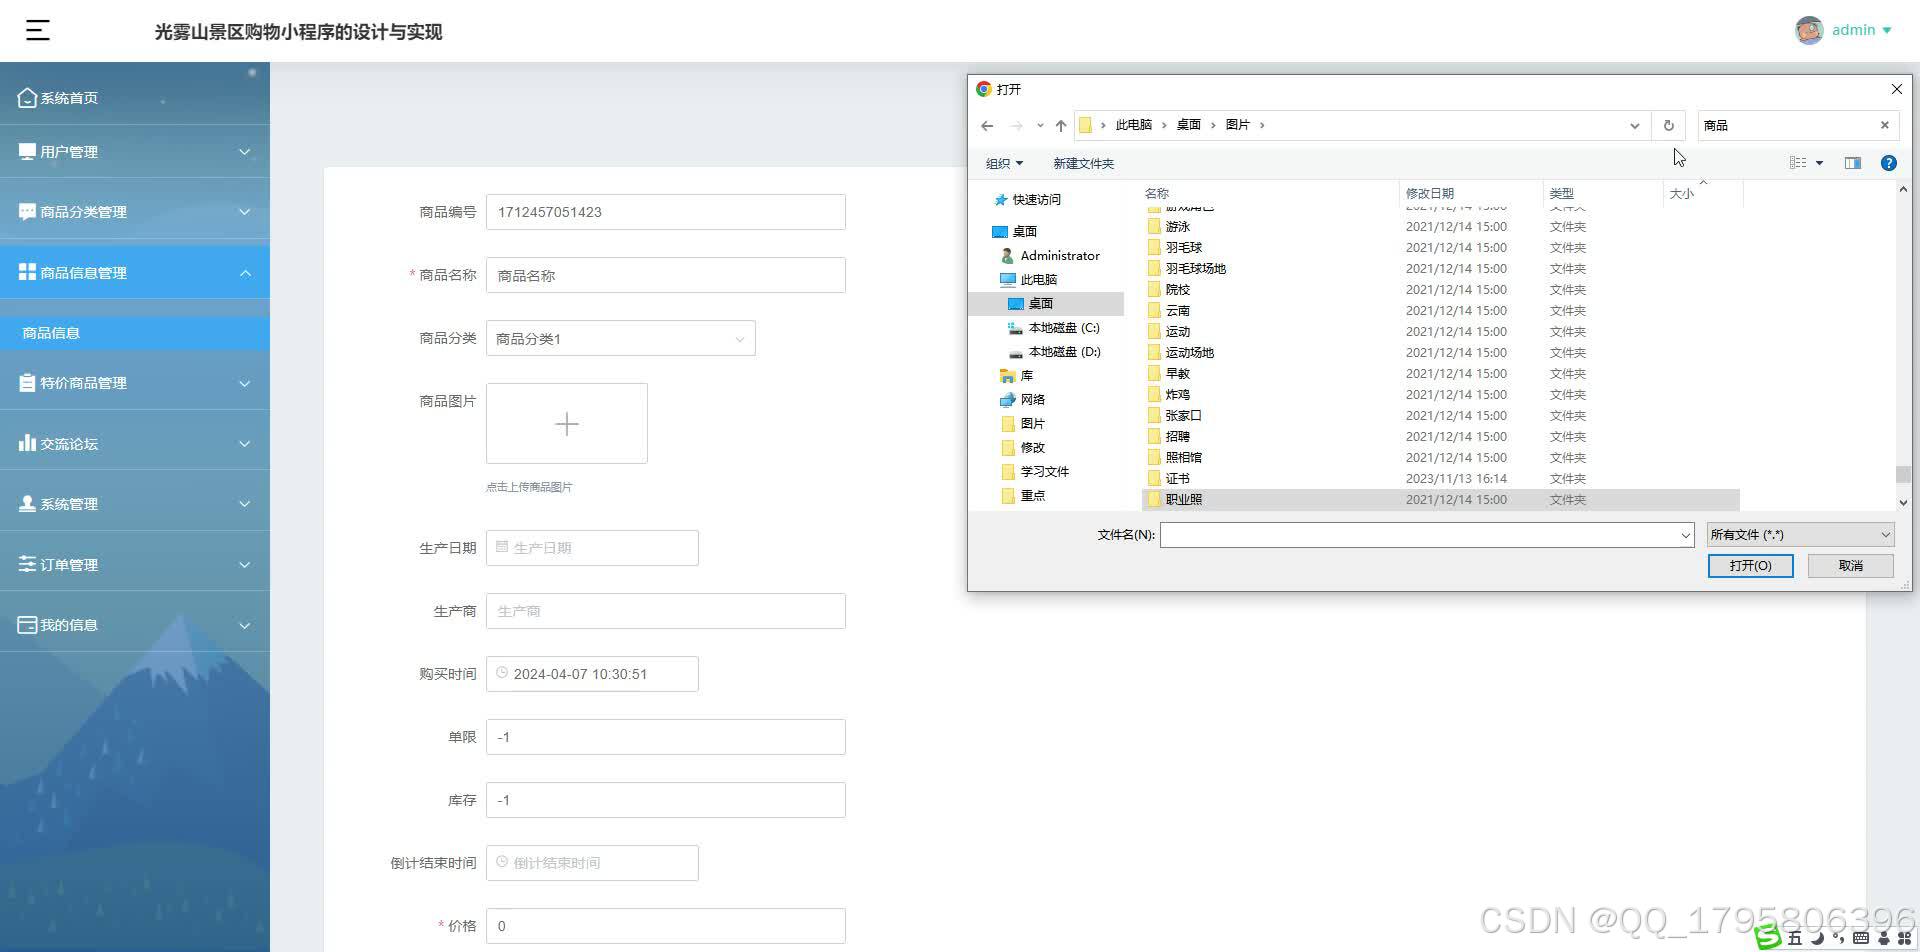Toggle the hamburger menu icon
This screenshot has height=952, width=1920.
38,31
